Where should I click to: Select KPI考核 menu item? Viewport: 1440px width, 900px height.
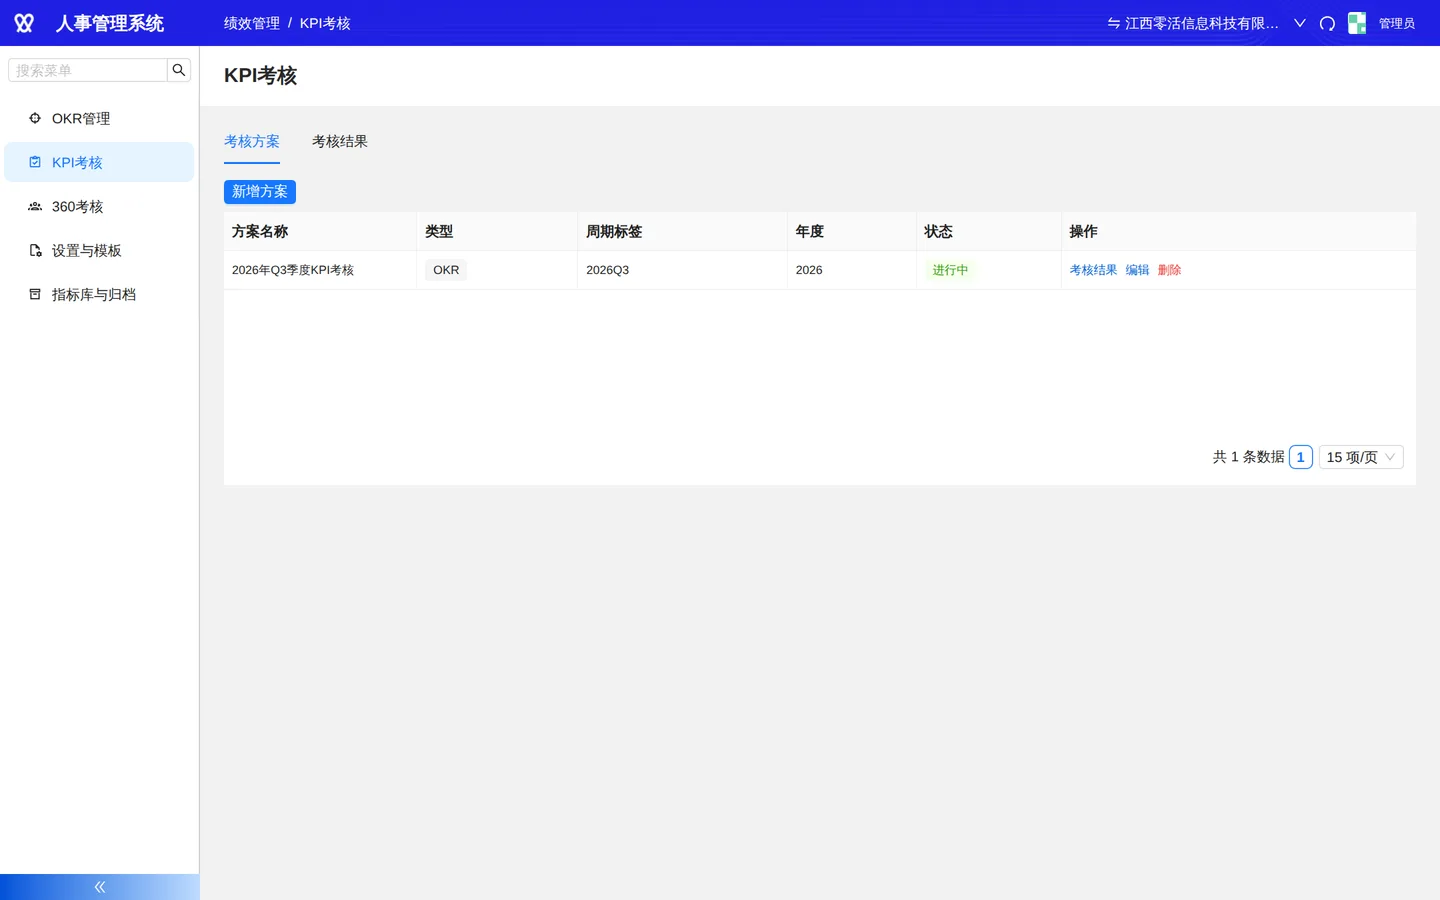[x=99, y=162]
